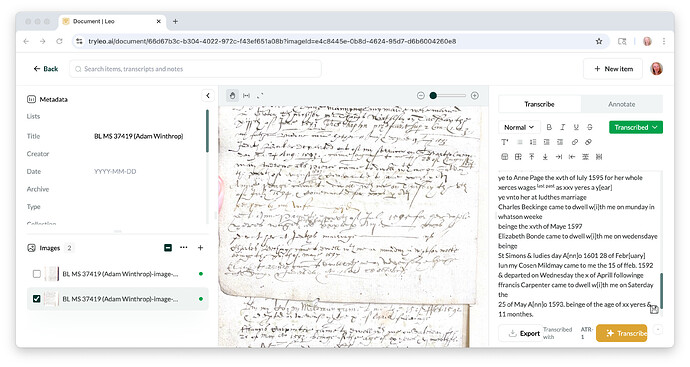Insert a bulleted list
The width and height of the screenshot is (690, 367).
click(520, 142)
